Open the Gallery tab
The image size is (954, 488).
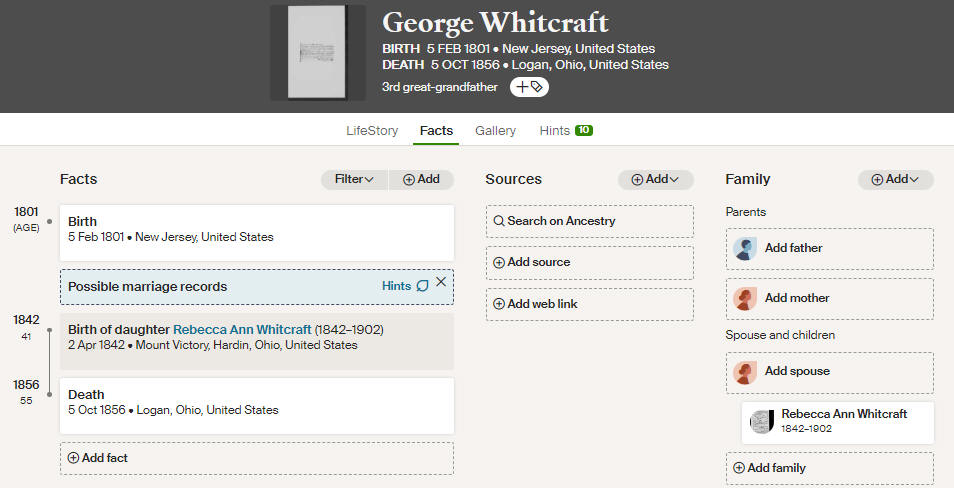point(495,131)
